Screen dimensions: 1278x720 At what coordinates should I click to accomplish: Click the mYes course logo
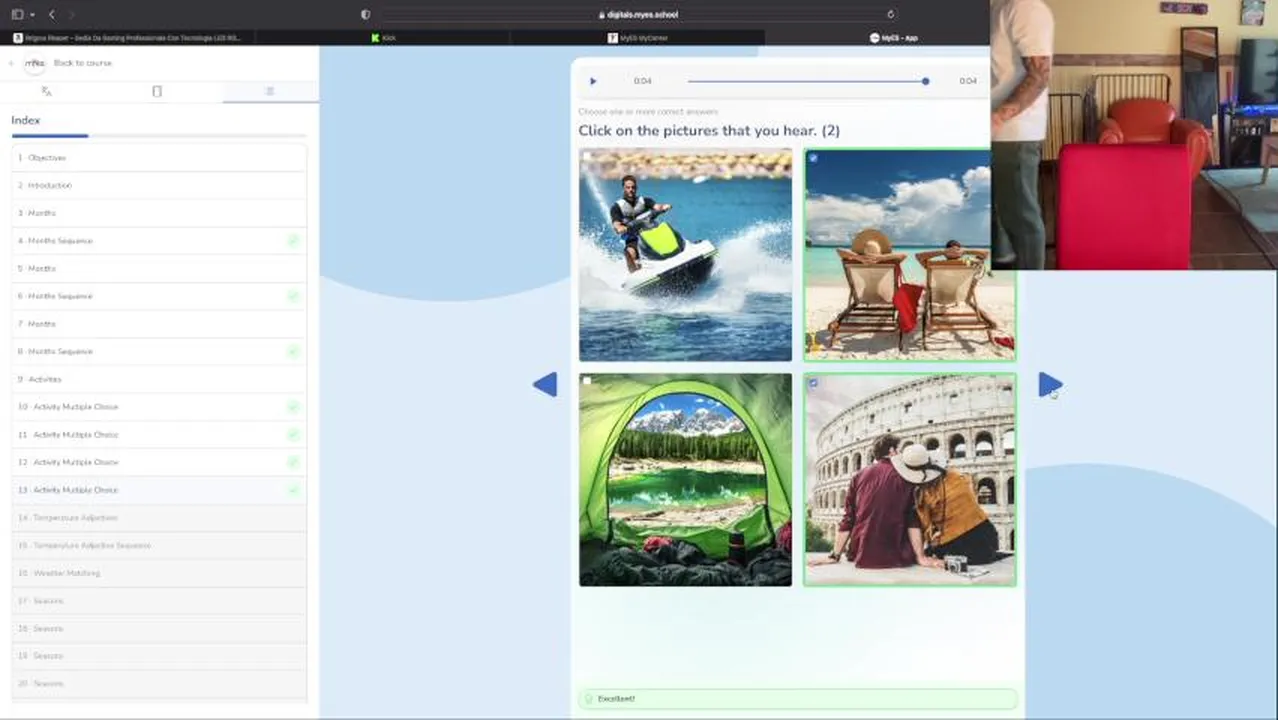point(35,63)
